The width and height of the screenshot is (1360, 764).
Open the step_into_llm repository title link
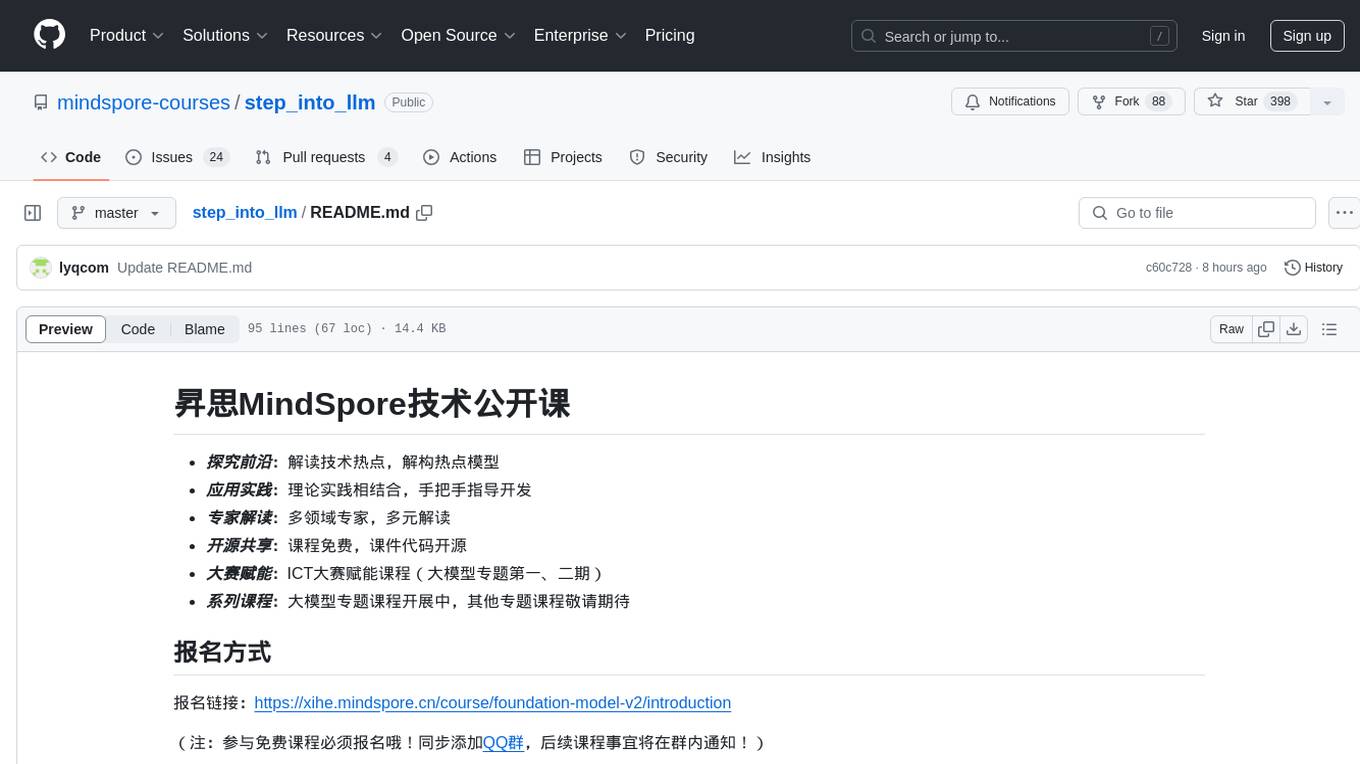[310, 102]
